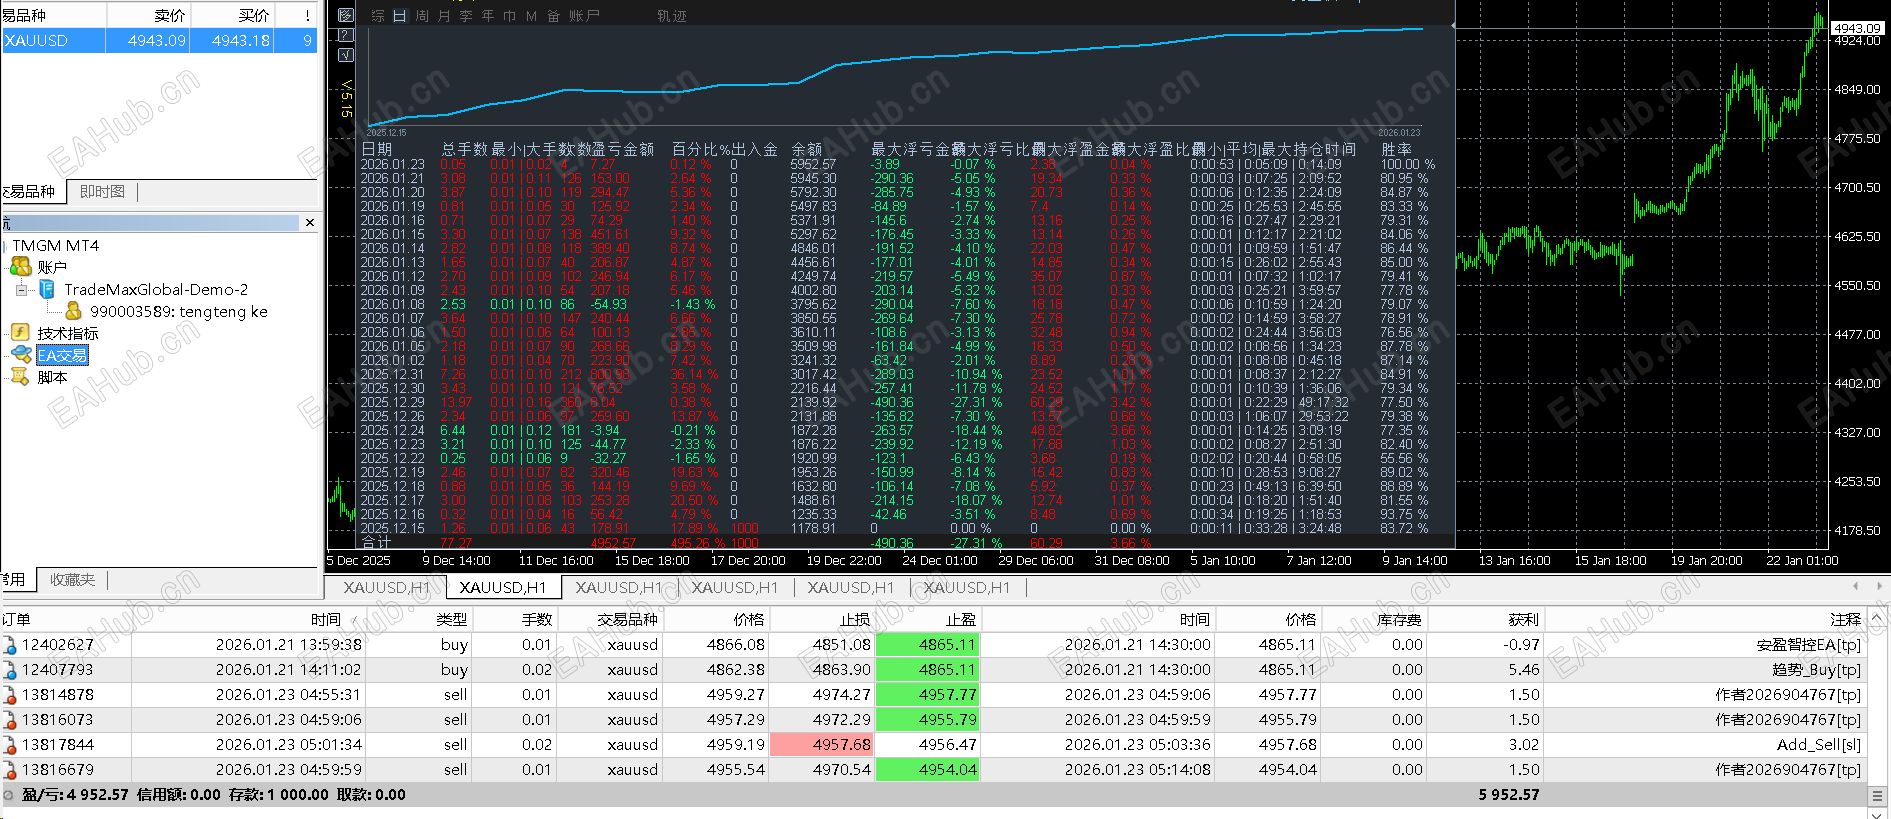The width and height of the screenshot is (1891, 819).
Task: Click the green take-profit cell 4957.77
Action: point(929,695)
